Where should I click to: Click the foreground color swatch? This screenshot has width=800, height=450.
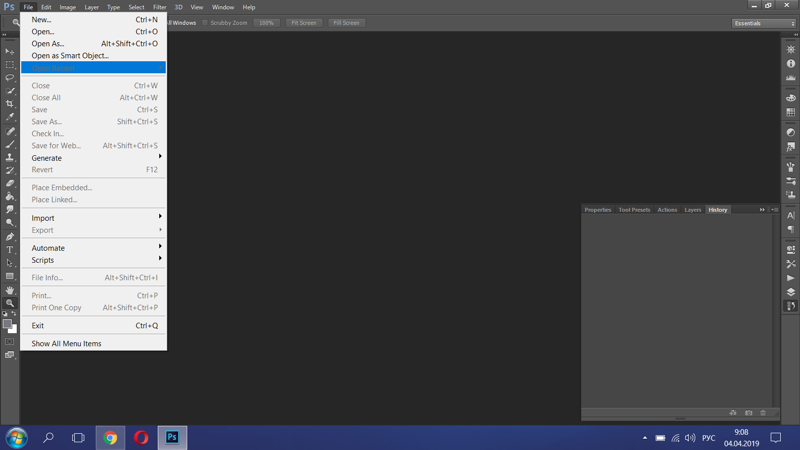[x=7, y=323]
